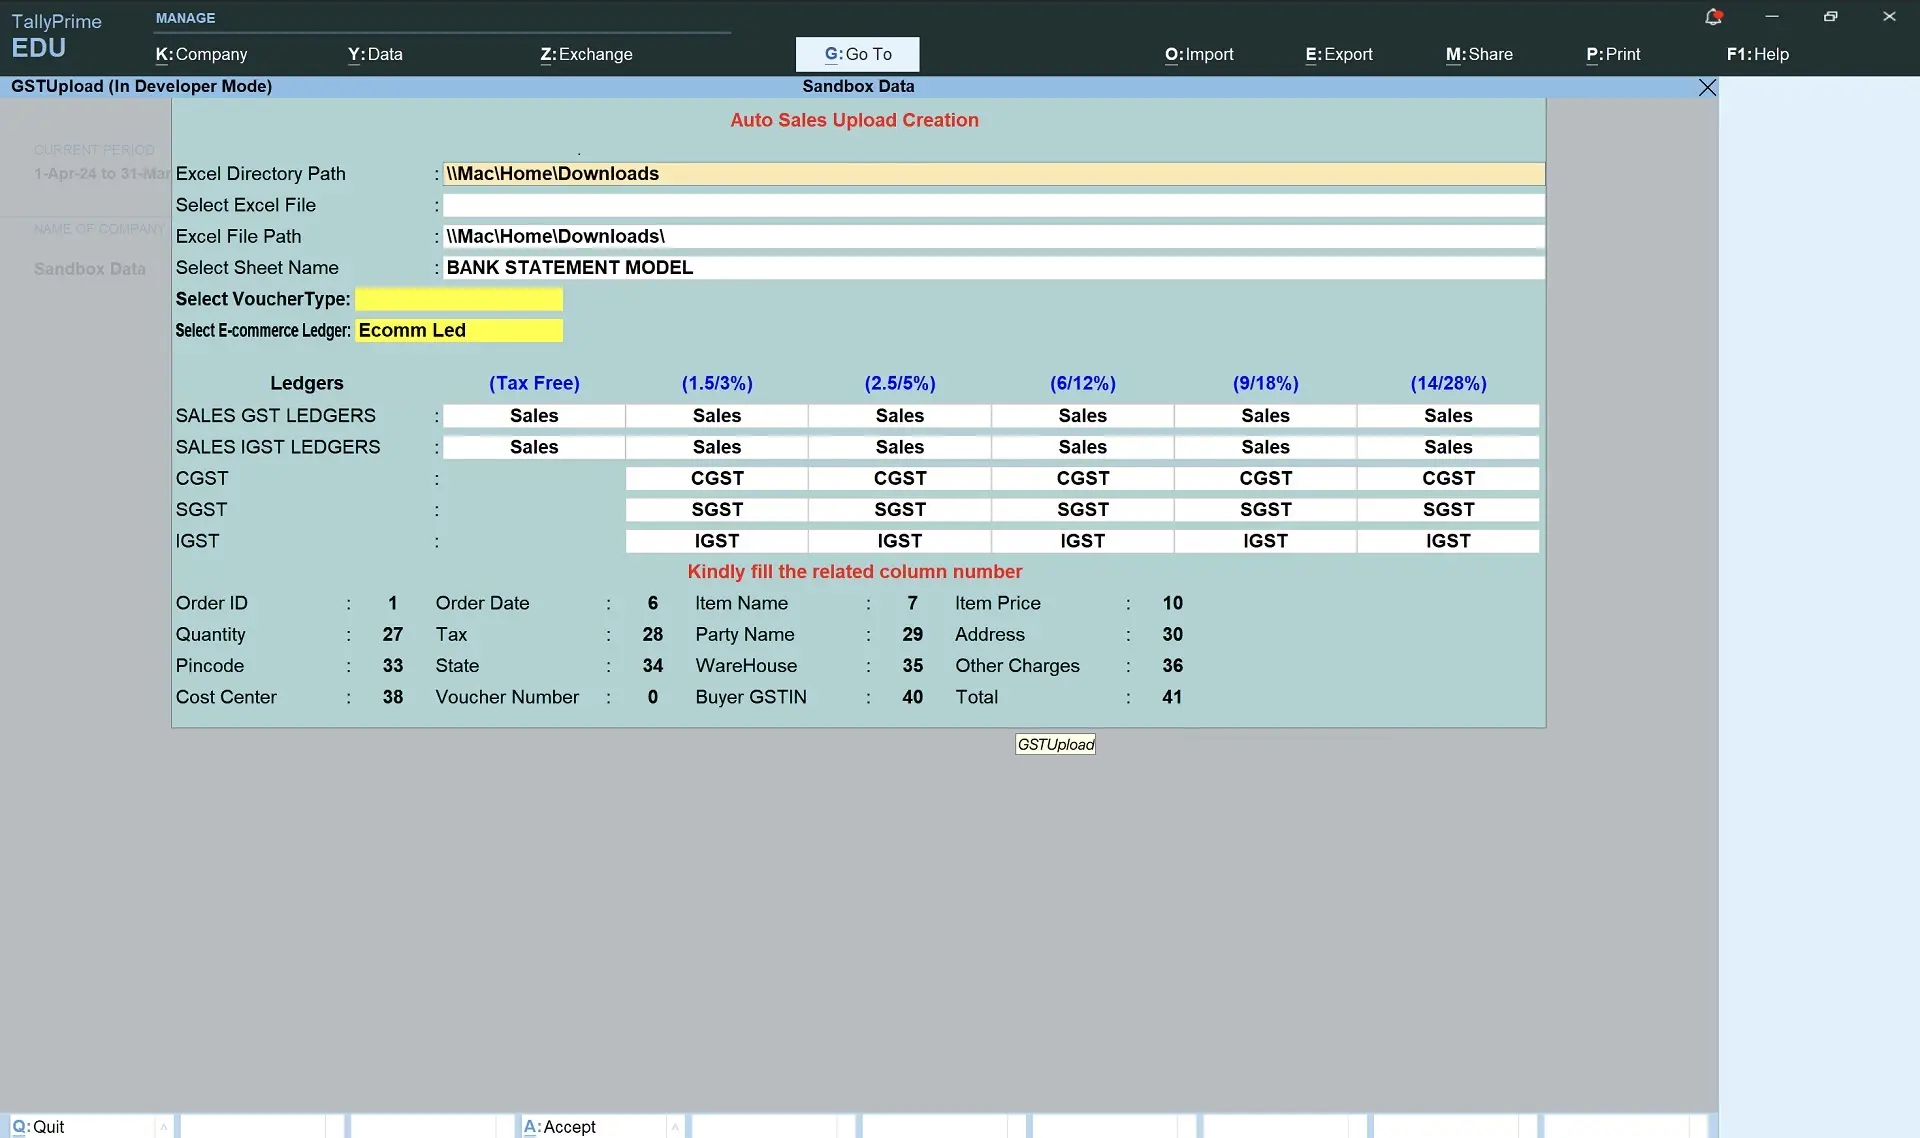Screen dimensions: 1920x1138
Task: Open the Y:Data menu
Action: [x=375, y=55]
